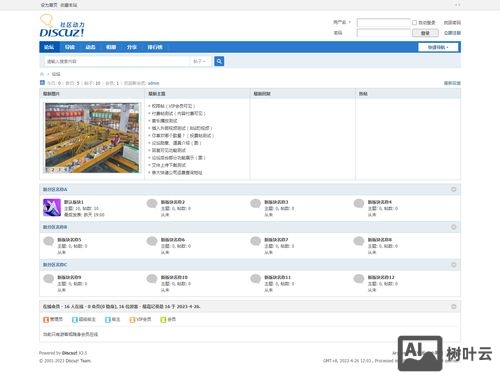Viewport: 500px width, 382px height.
Task: Open the 最新回复 link at right
Action: (x=452, y=83)
